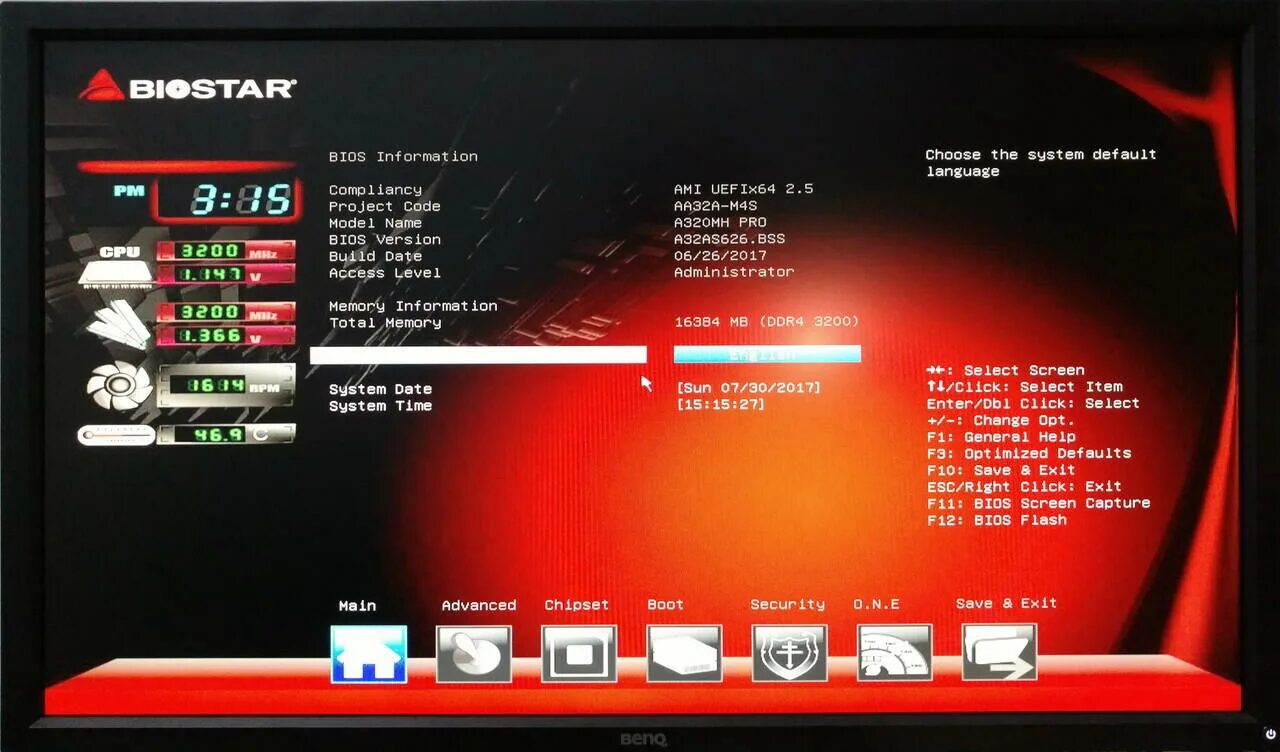Click the 16384 MB (DDR4 3200) value

point(767,322)
